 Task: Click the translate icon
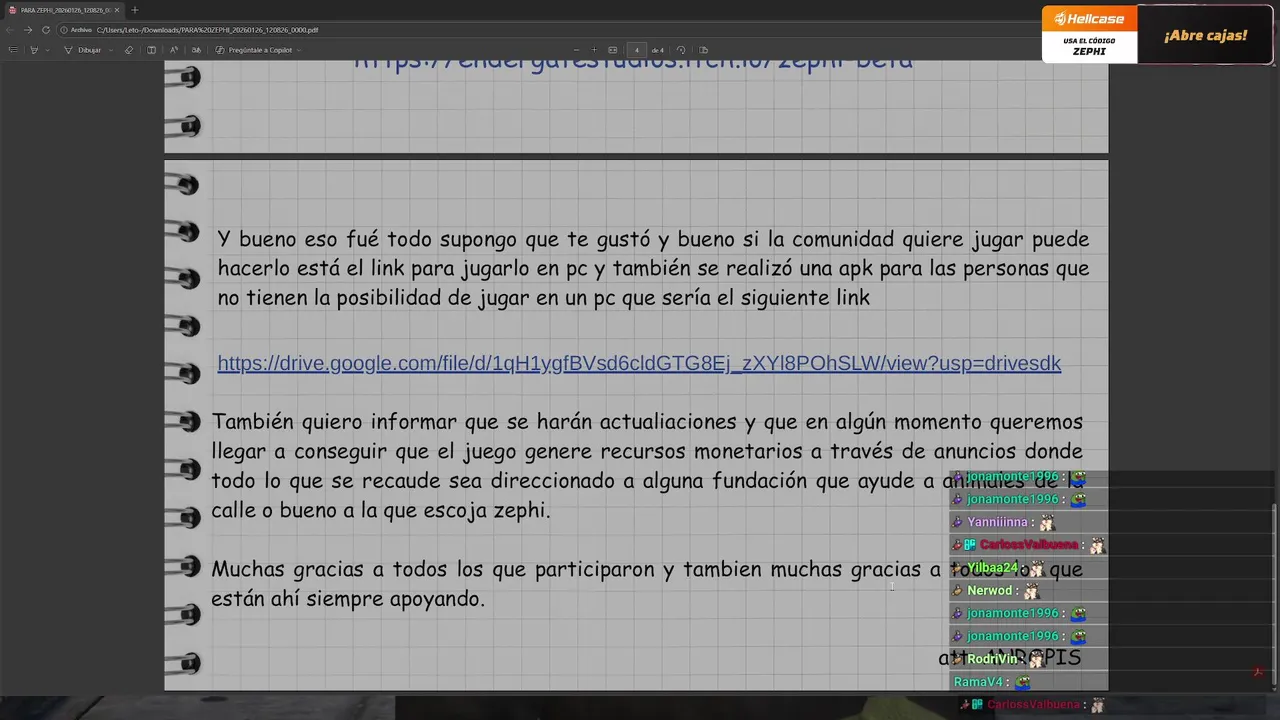pyautogui.click(x=196, y=50)
